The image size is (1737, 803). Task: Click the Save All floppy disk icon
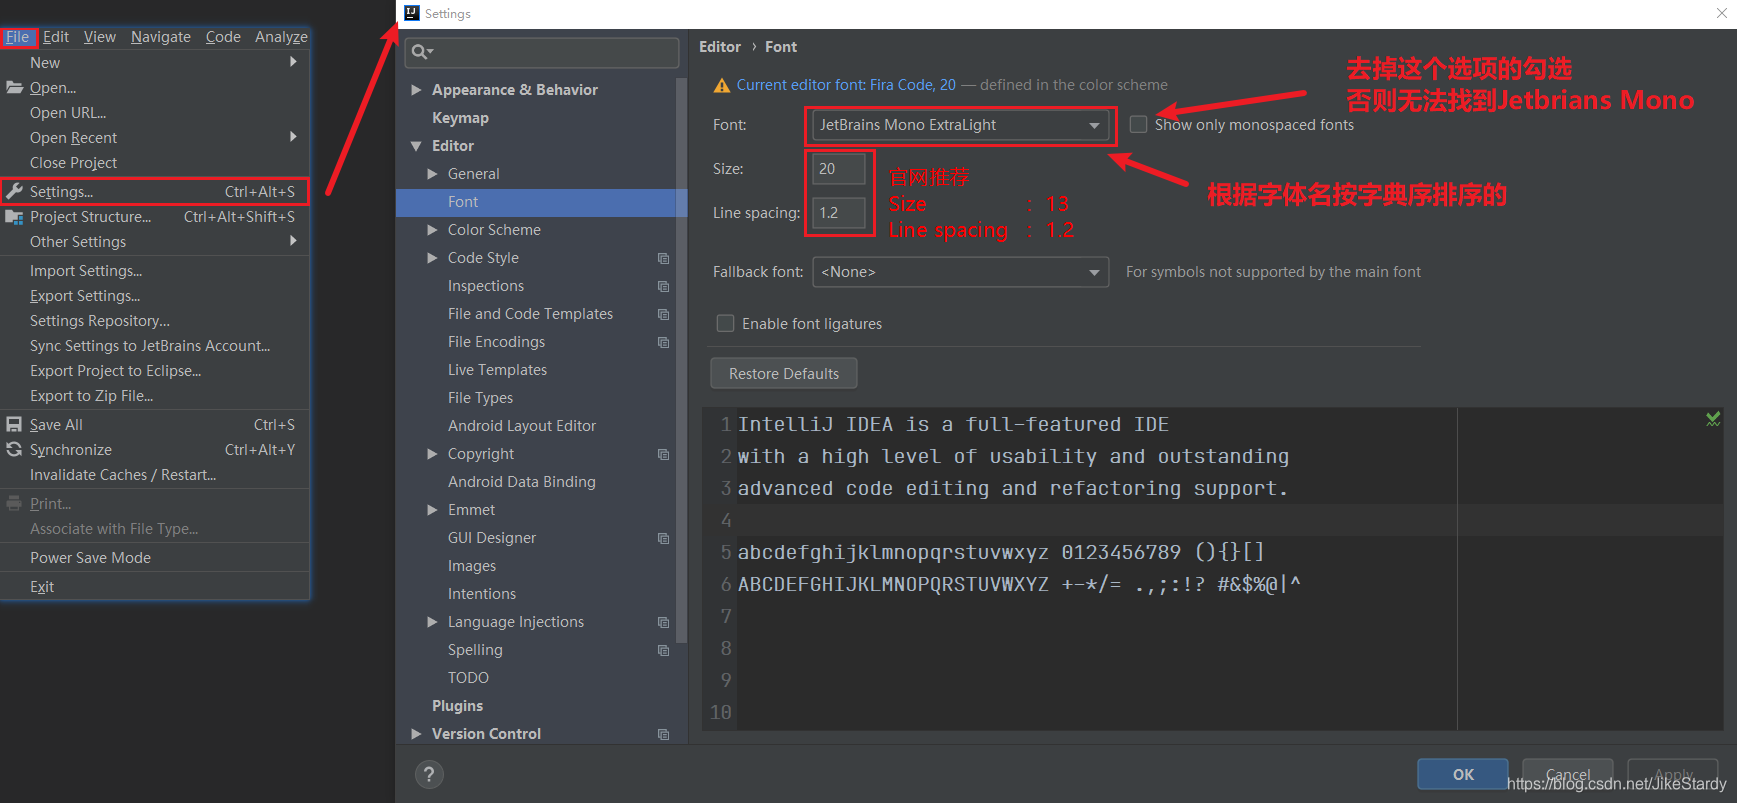point(14,424)
